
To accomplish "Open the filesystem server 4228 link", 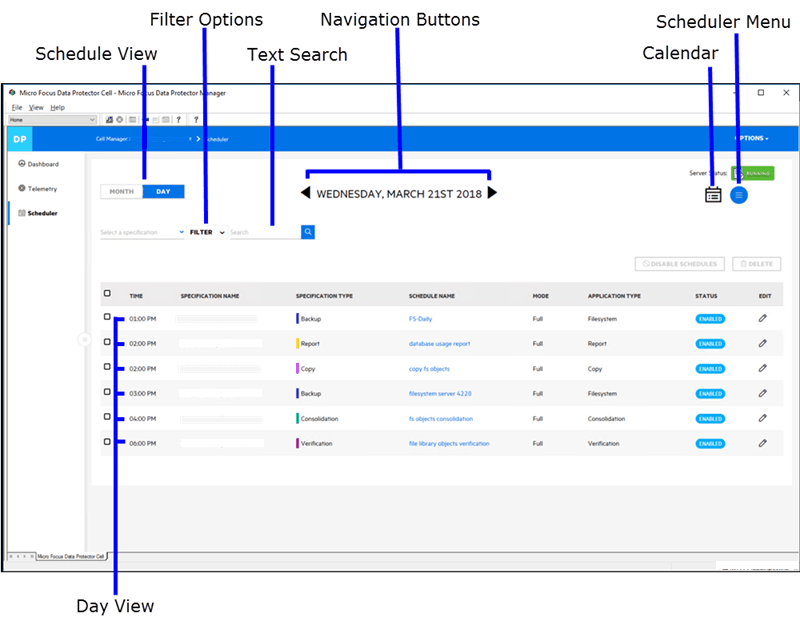I will pyautogui.click(x=440, y=394).
